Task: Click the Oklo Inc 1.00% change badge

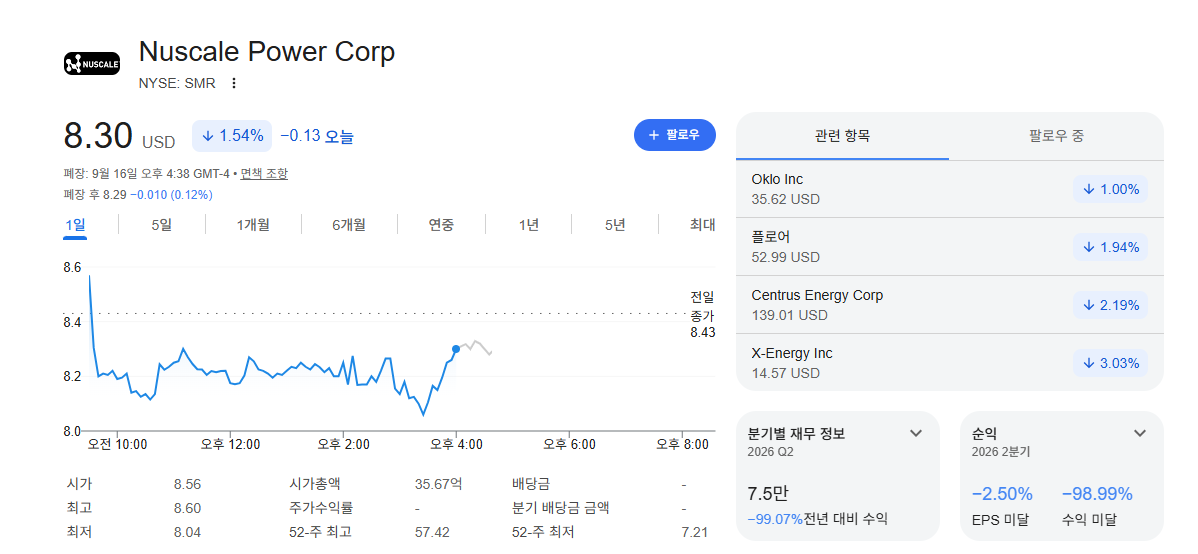Action: (x=1110, y=189)
